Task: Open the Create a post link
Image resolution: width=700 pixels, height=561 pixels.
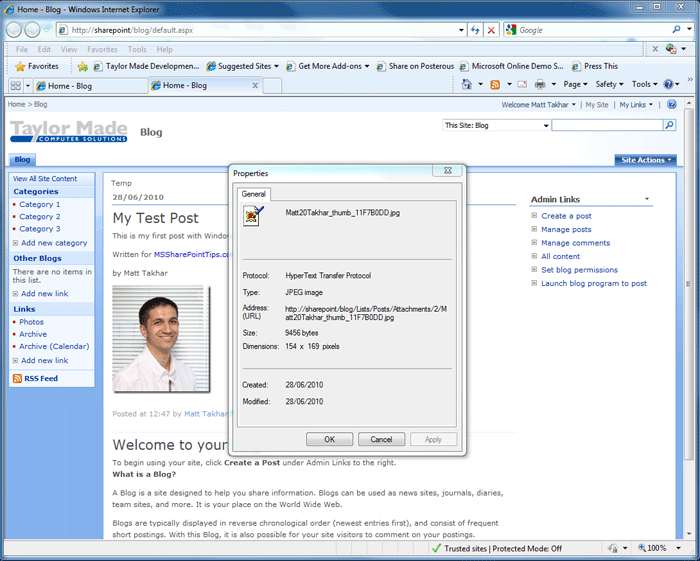Action: 566,216
